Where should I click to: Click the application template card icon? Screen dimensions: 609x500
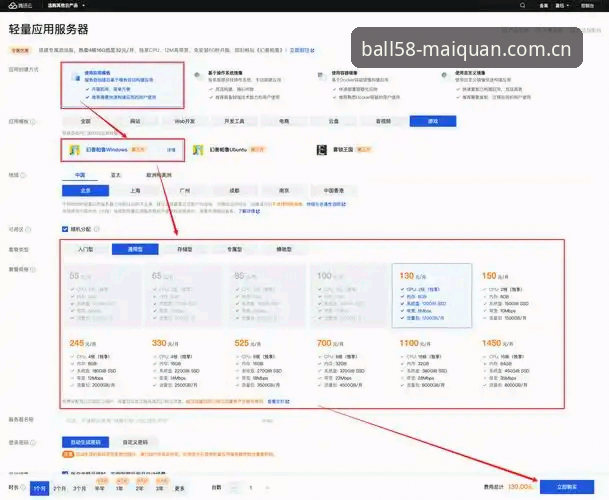pyautogui.click(x=76, y=78)
